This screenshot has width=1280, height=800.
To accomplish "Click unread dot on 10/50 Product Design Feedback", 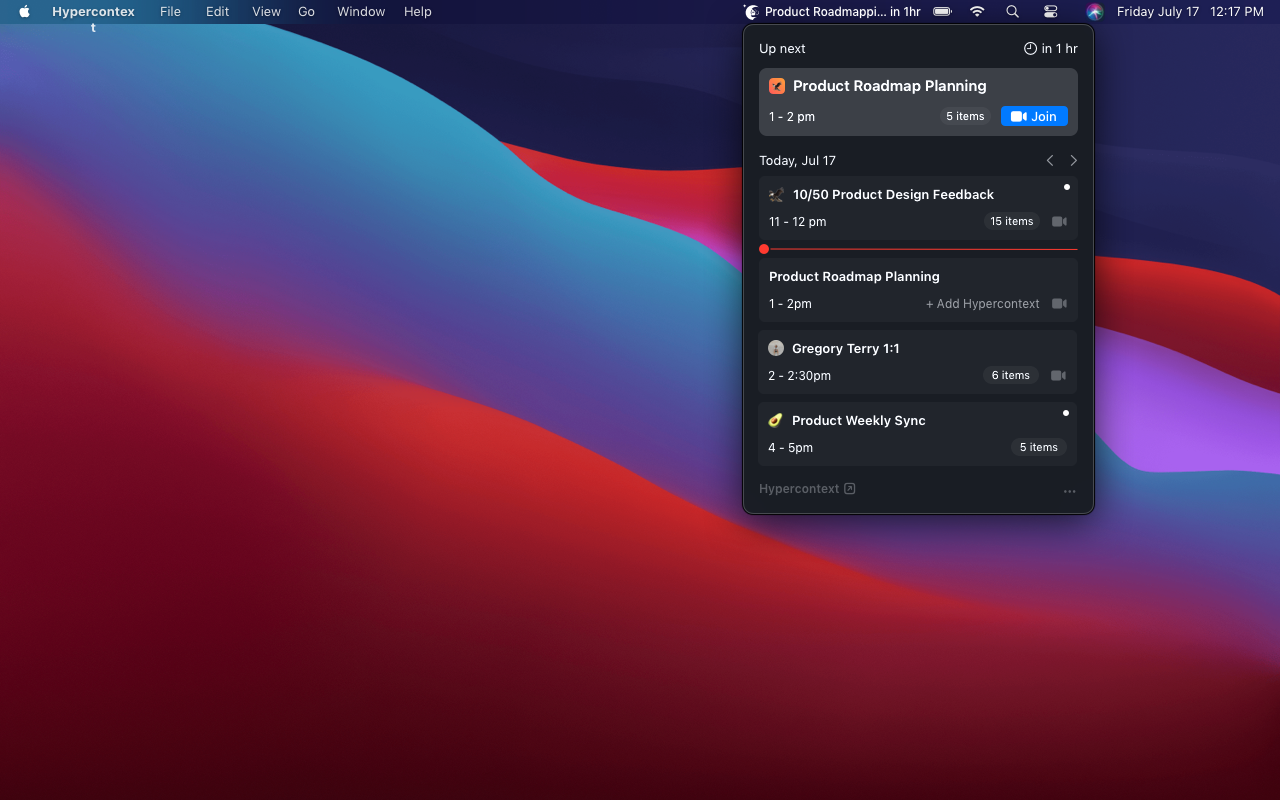I will click(1066, 187).
